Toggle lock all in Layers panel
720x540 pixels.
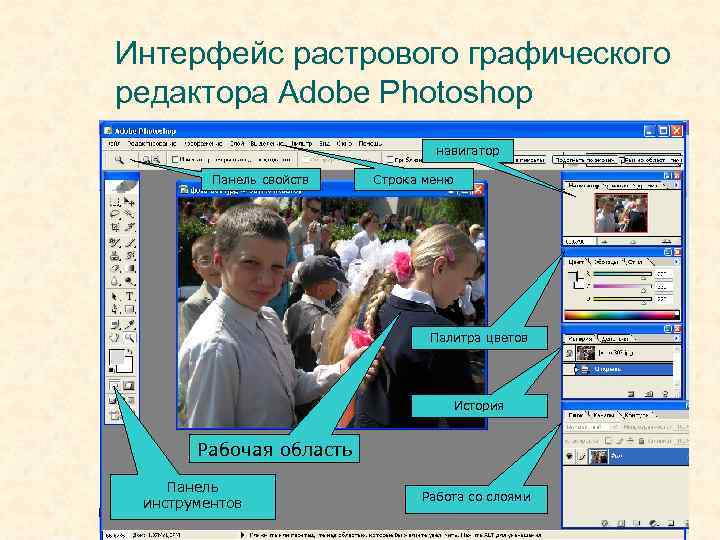point(641,441)
